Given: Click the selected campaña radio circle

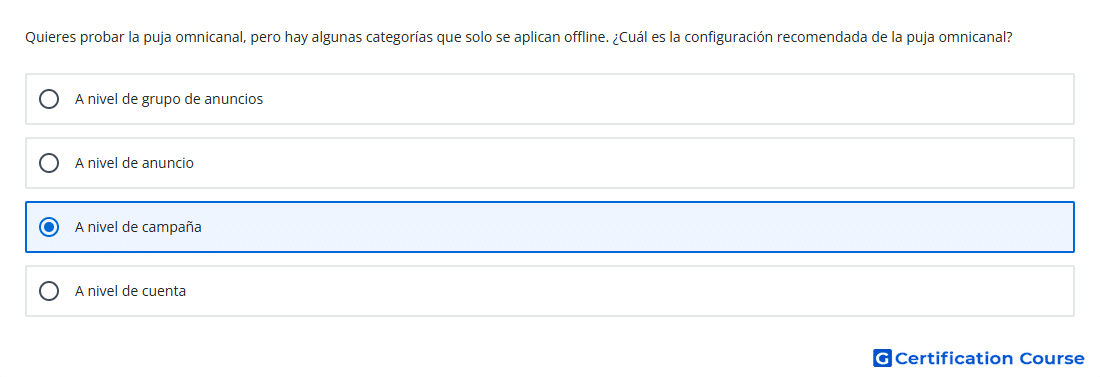Looking at the screenshot, I should [x=49, y=227].
